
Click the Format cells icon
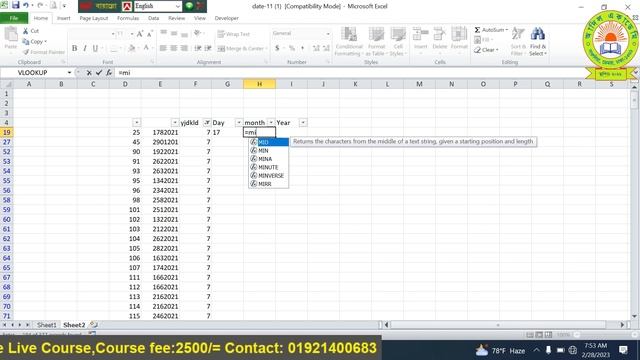coord(459,34)
